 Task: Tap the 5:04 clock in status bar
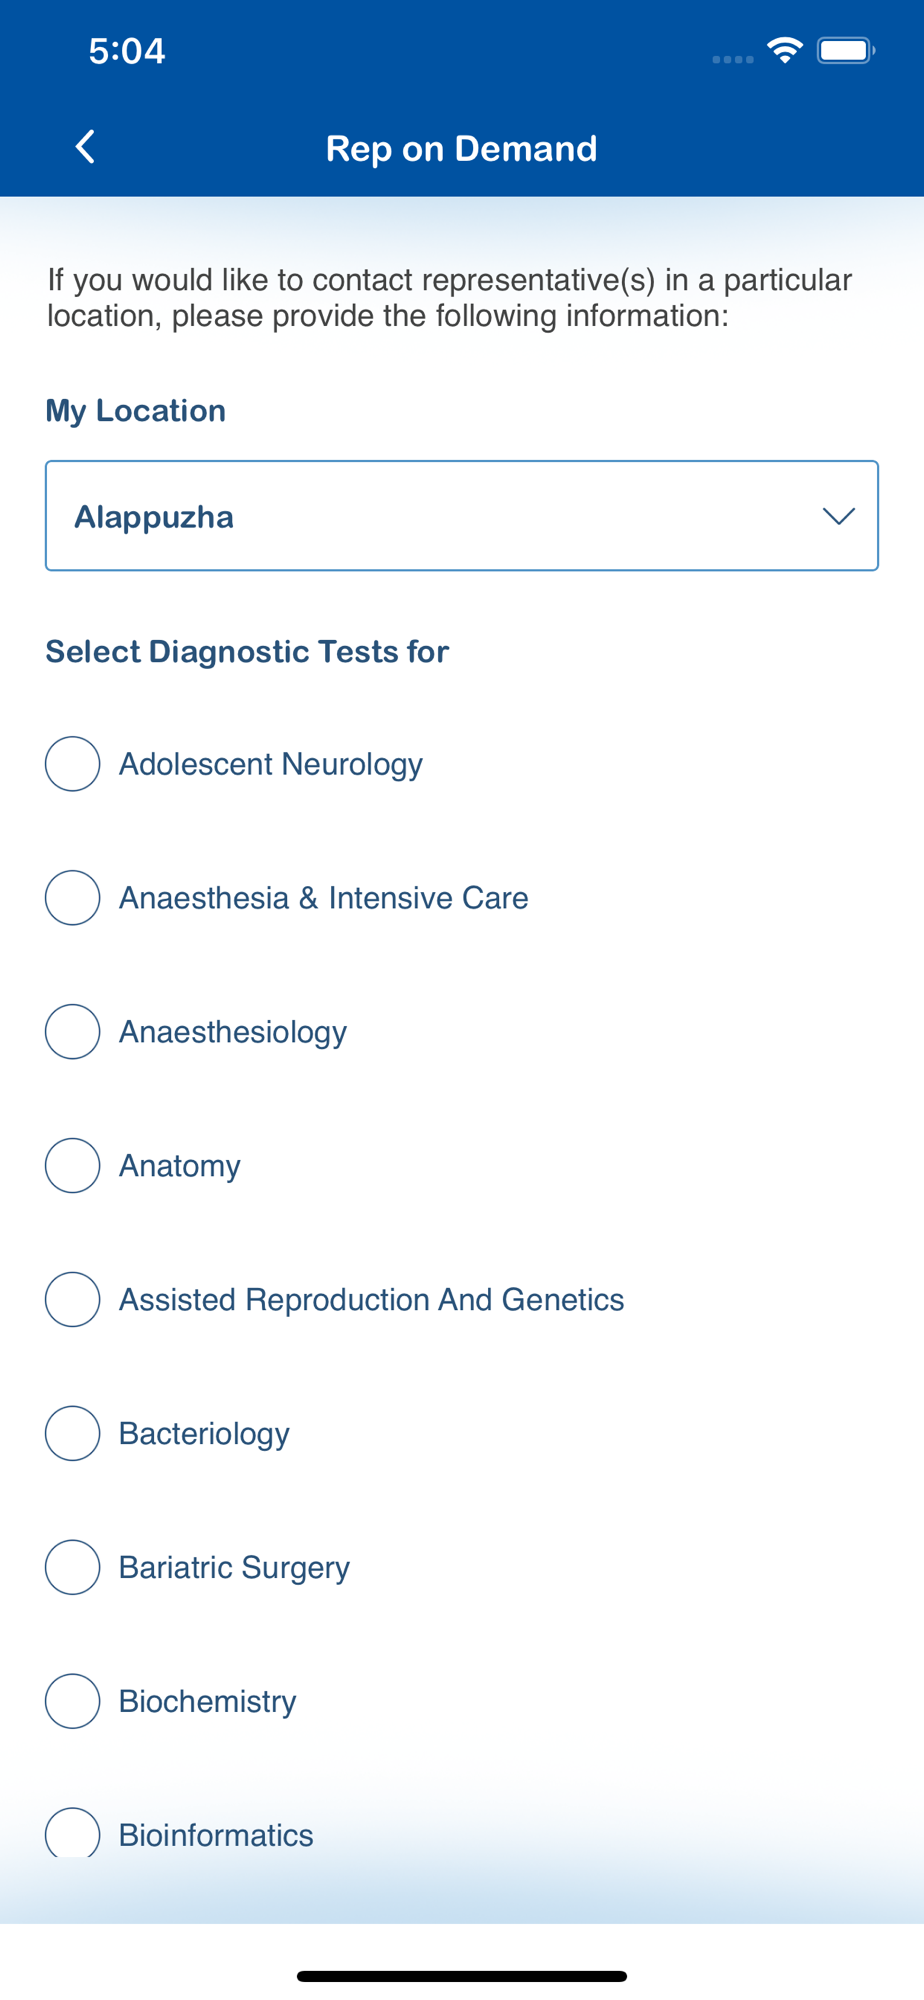click(x=127, y=51)
